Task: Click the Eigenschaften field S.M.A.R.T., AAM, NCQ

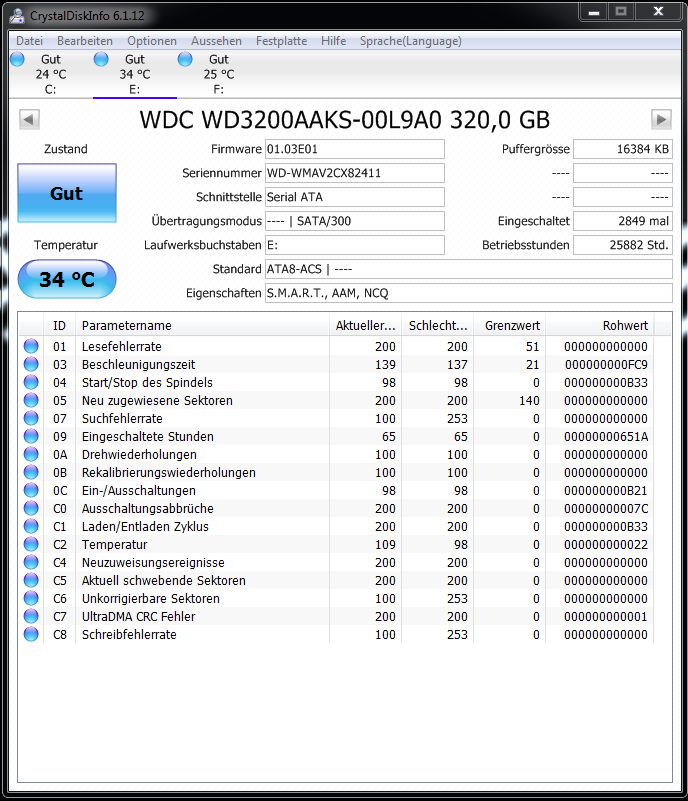Action: click(x=468, y=293)
